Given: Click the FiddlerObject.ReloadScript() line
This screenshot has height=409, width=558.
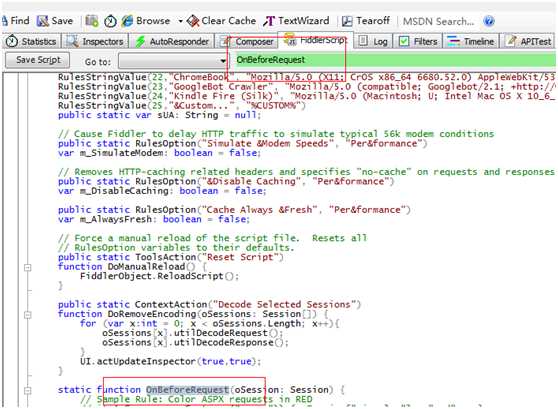Looking at the screenshot, I should coord(159,276).
